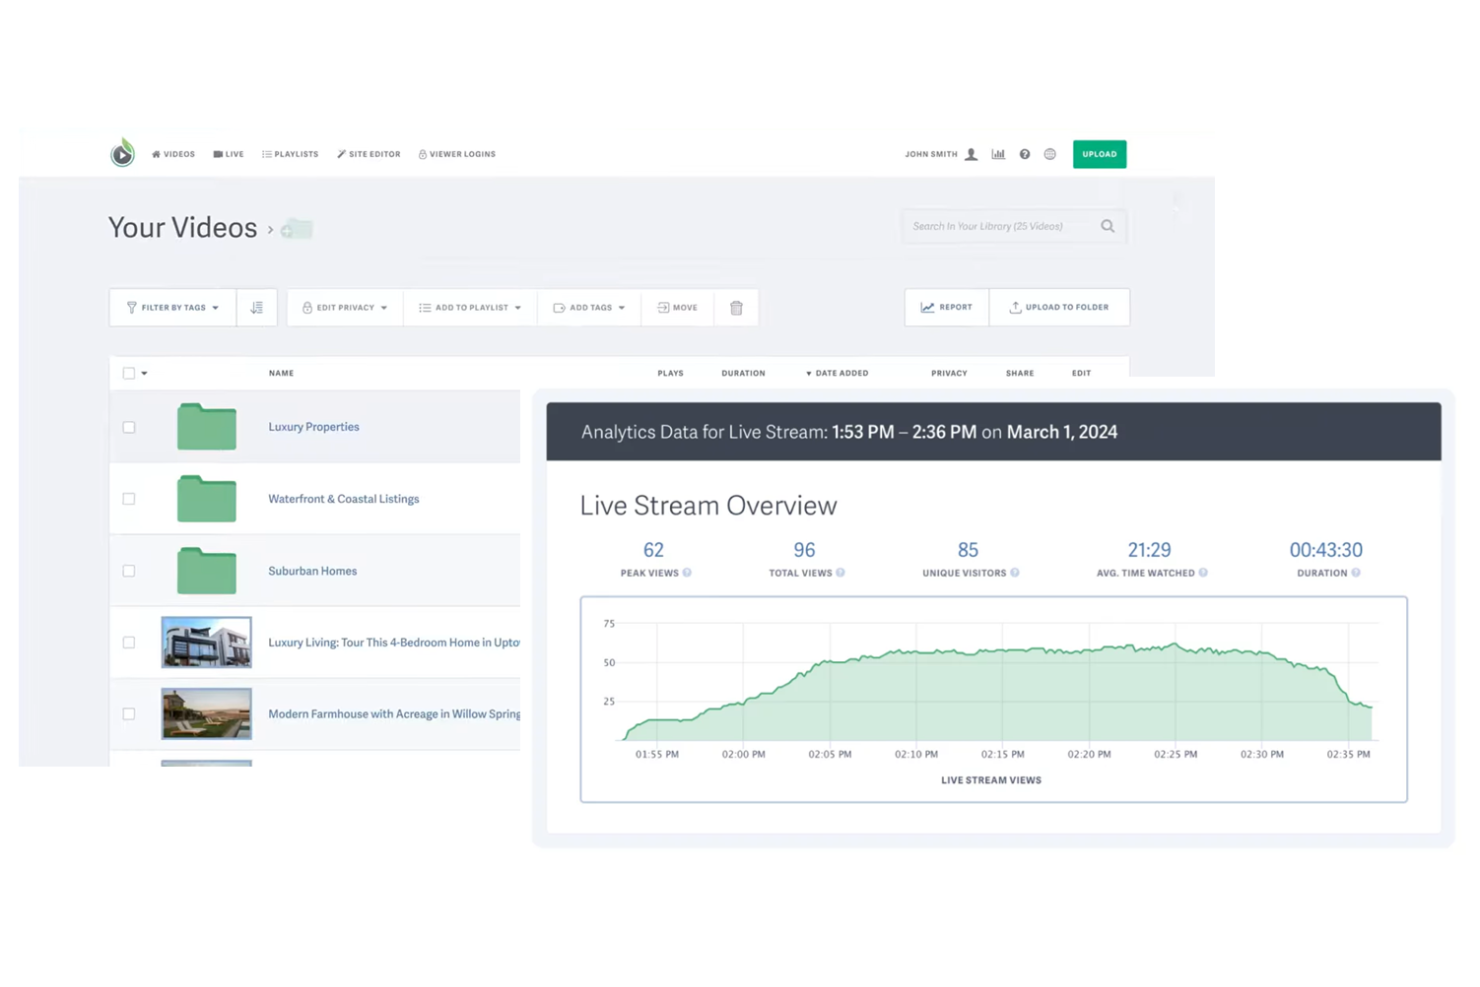The width and height of the screenshot is (1480, 987).
Task: Click the green Upload button
Action: pos(1099,154)
